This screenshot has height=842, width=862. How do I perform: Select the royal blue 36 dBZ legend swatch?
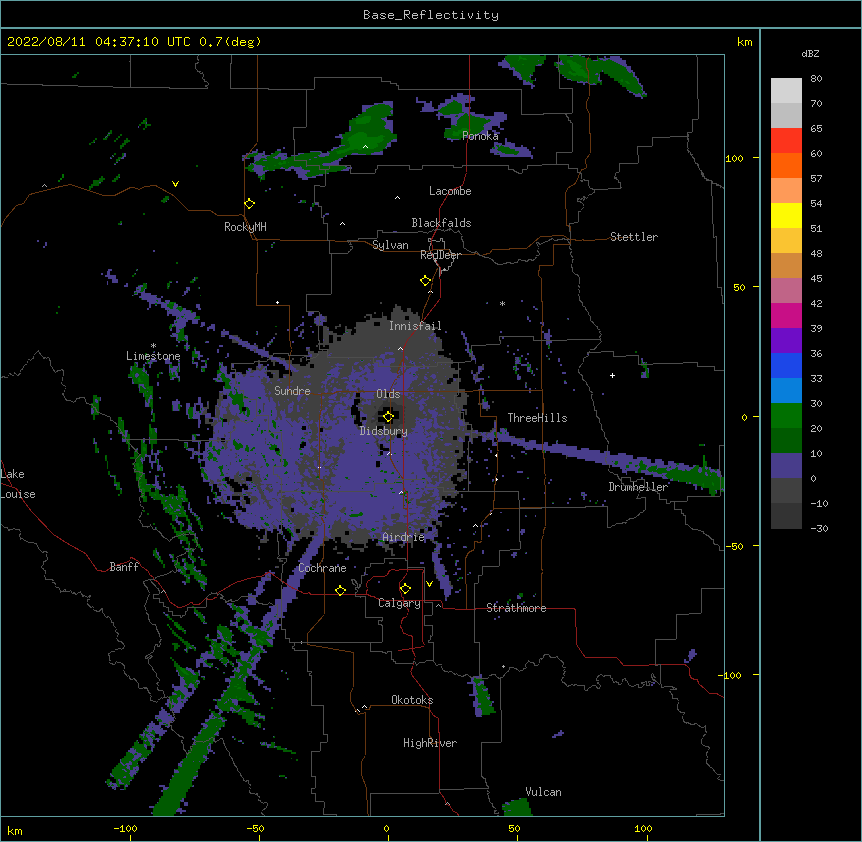(786, 365)
